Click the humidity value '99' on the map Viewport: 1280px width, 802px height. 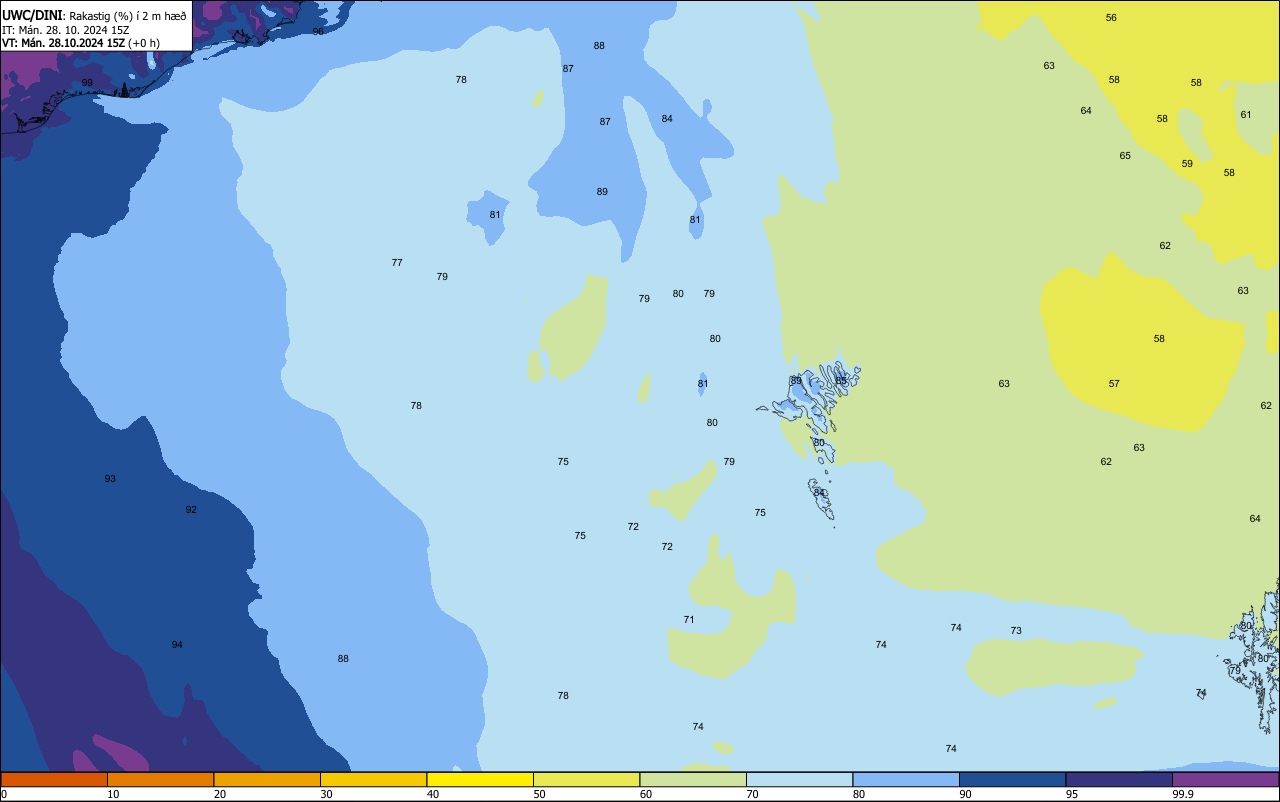87,83
